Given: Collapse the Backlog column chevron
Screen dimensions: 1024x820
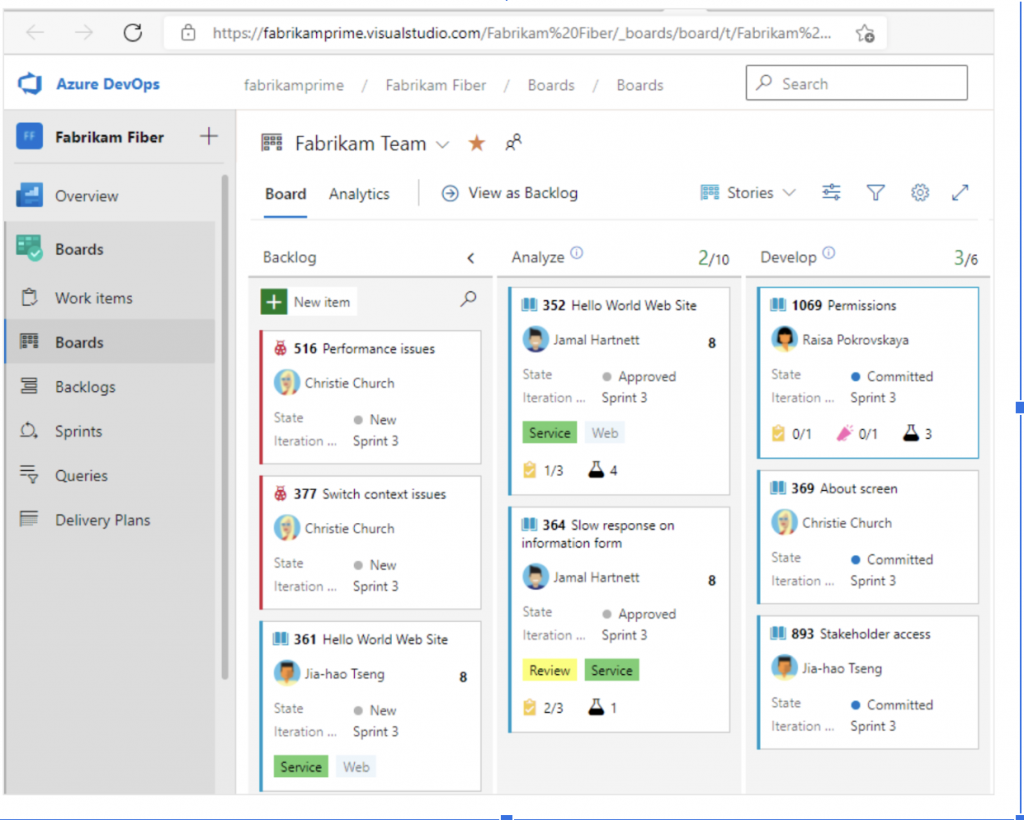Looking at the screenshot, I should tap(471, 259).
